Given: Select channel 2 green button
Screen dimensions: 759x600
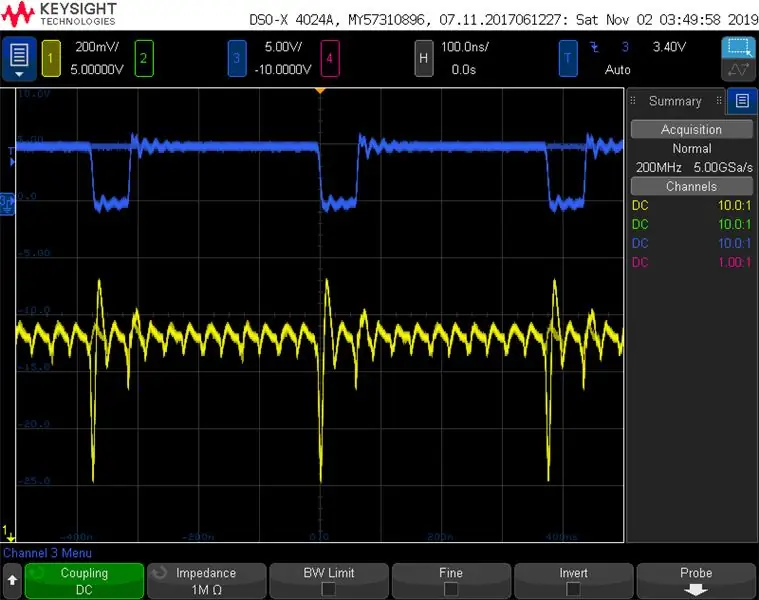Looking at the screenshot, I should click(144, 59).
